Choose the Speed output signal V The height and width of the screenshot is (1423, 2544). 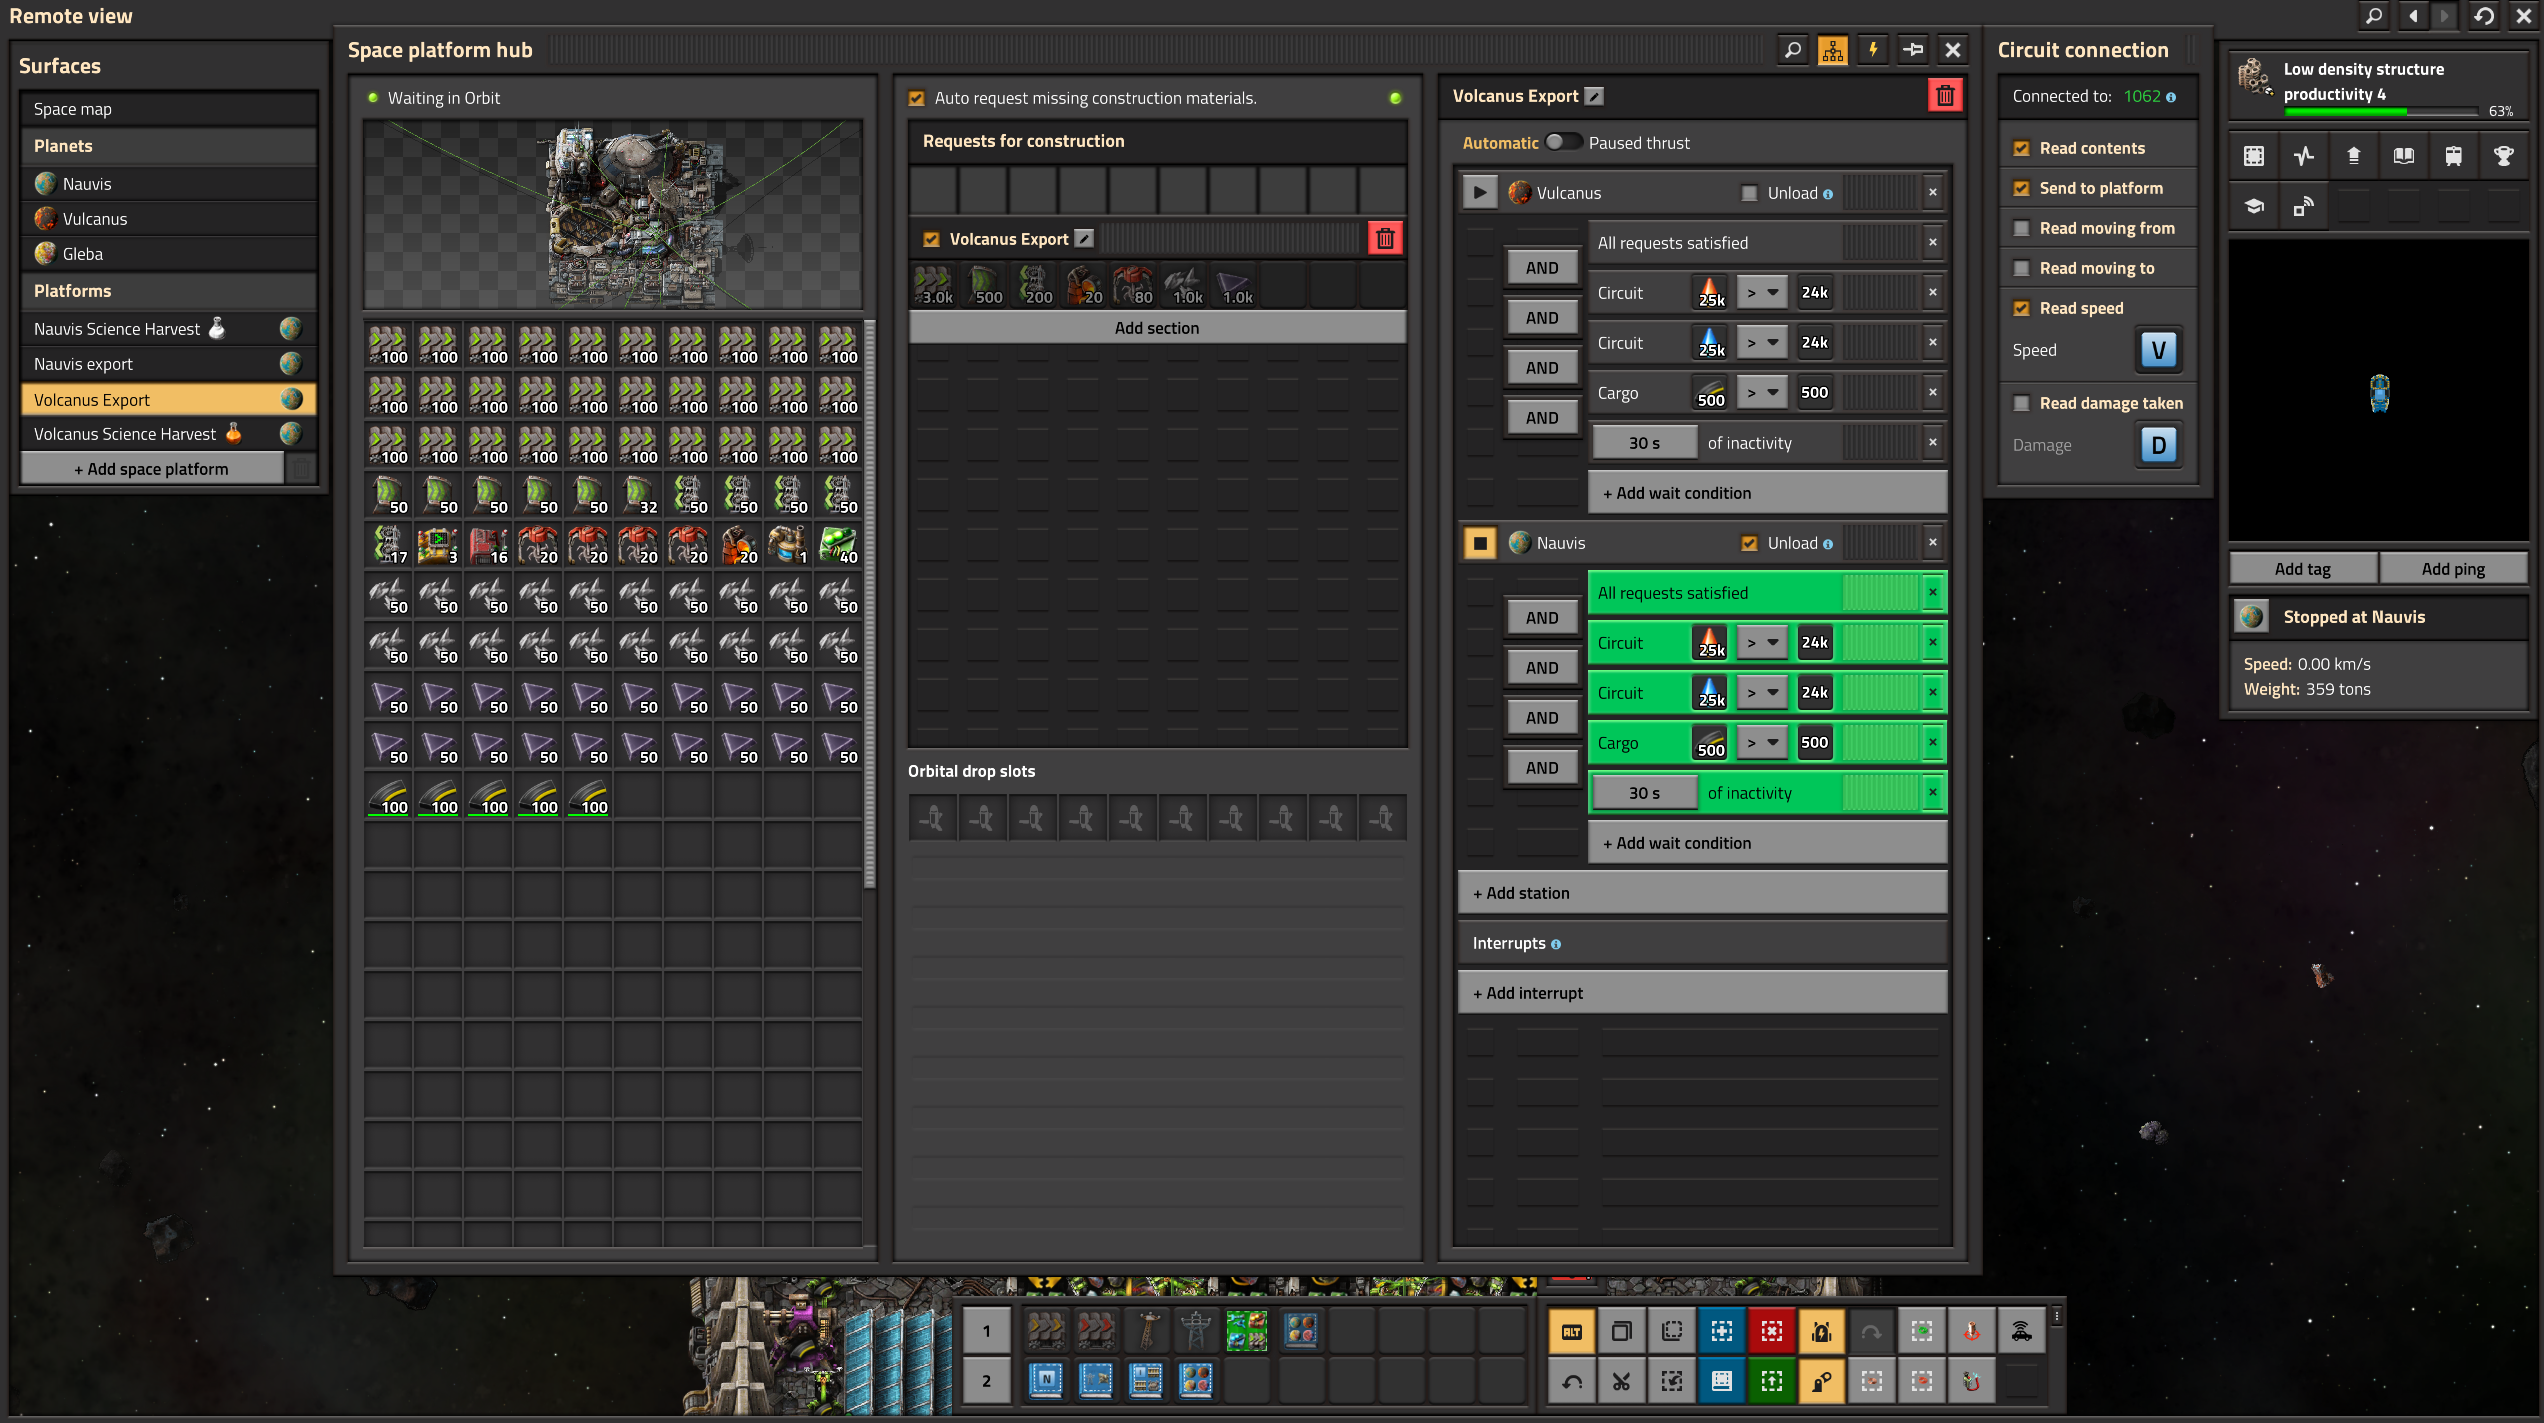pyautogui.click(x=2159, y=350)
